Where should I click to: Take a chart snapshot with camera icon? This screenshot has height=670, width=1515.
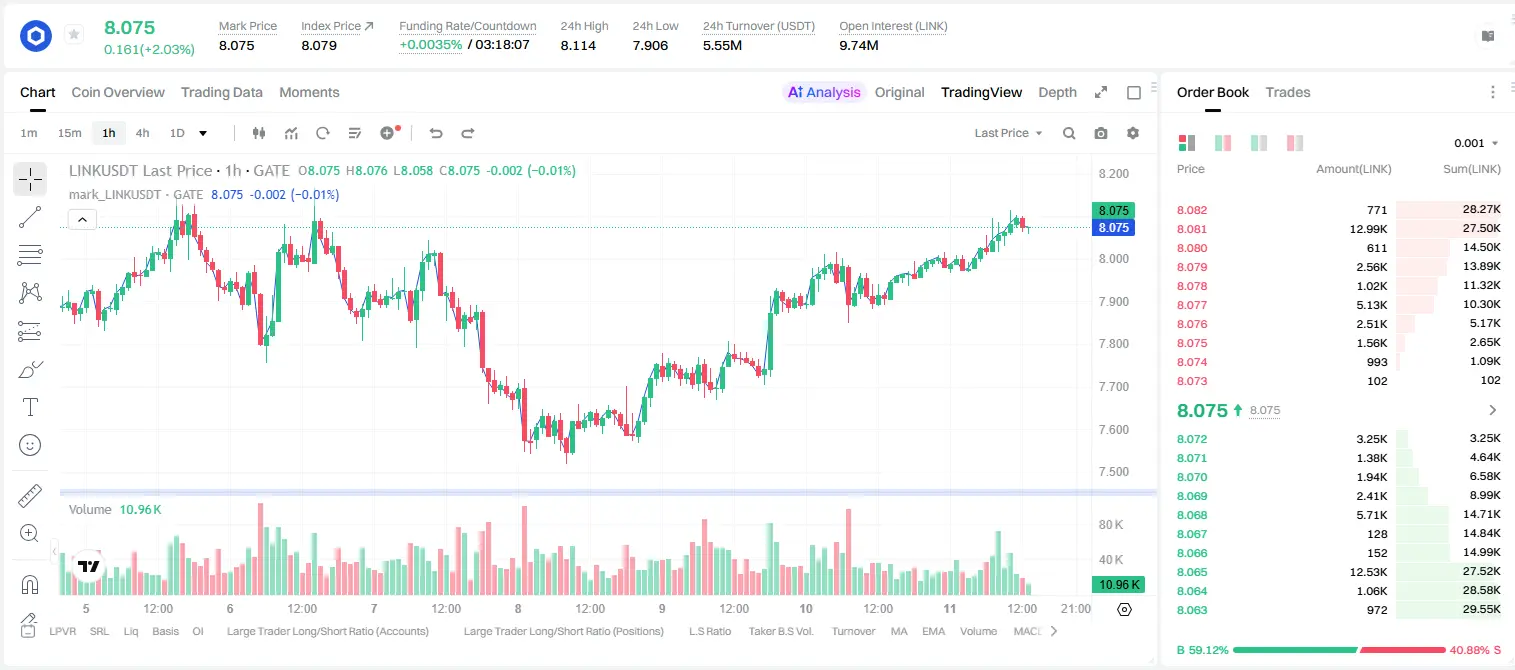pyautogui.click(x=1101, y=133)
